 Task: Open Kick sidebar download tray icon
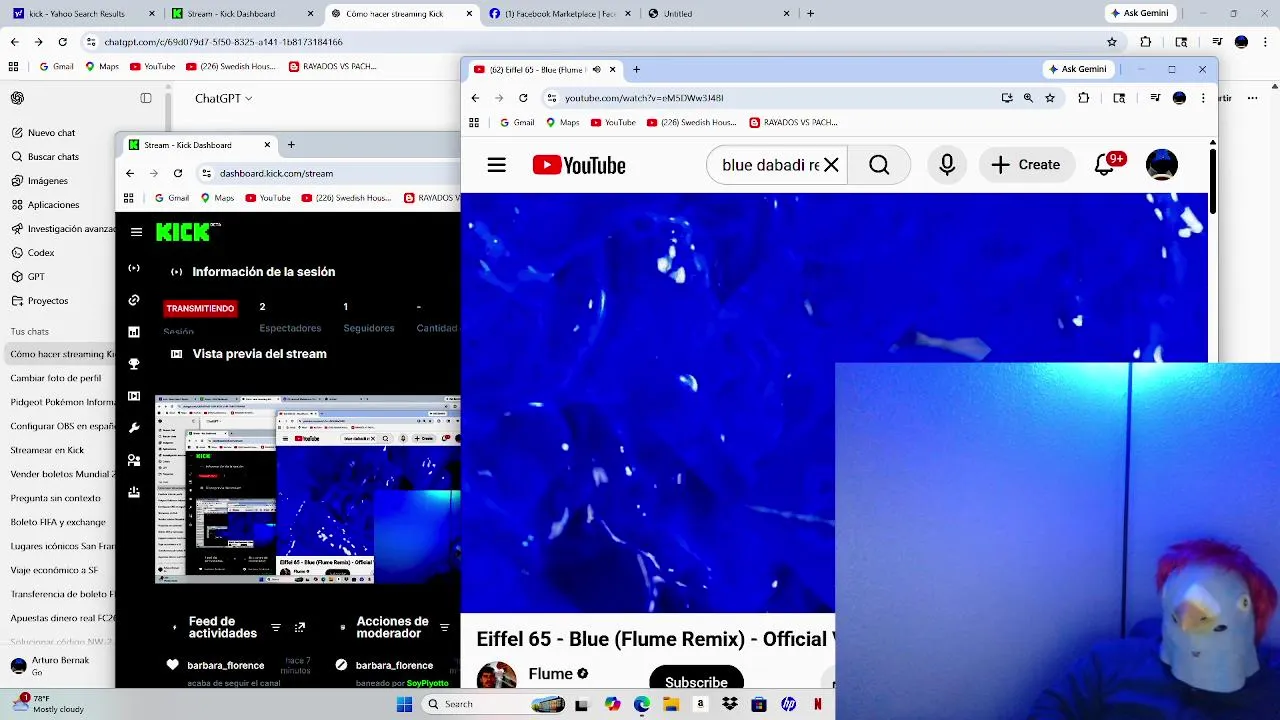(134, 492)
